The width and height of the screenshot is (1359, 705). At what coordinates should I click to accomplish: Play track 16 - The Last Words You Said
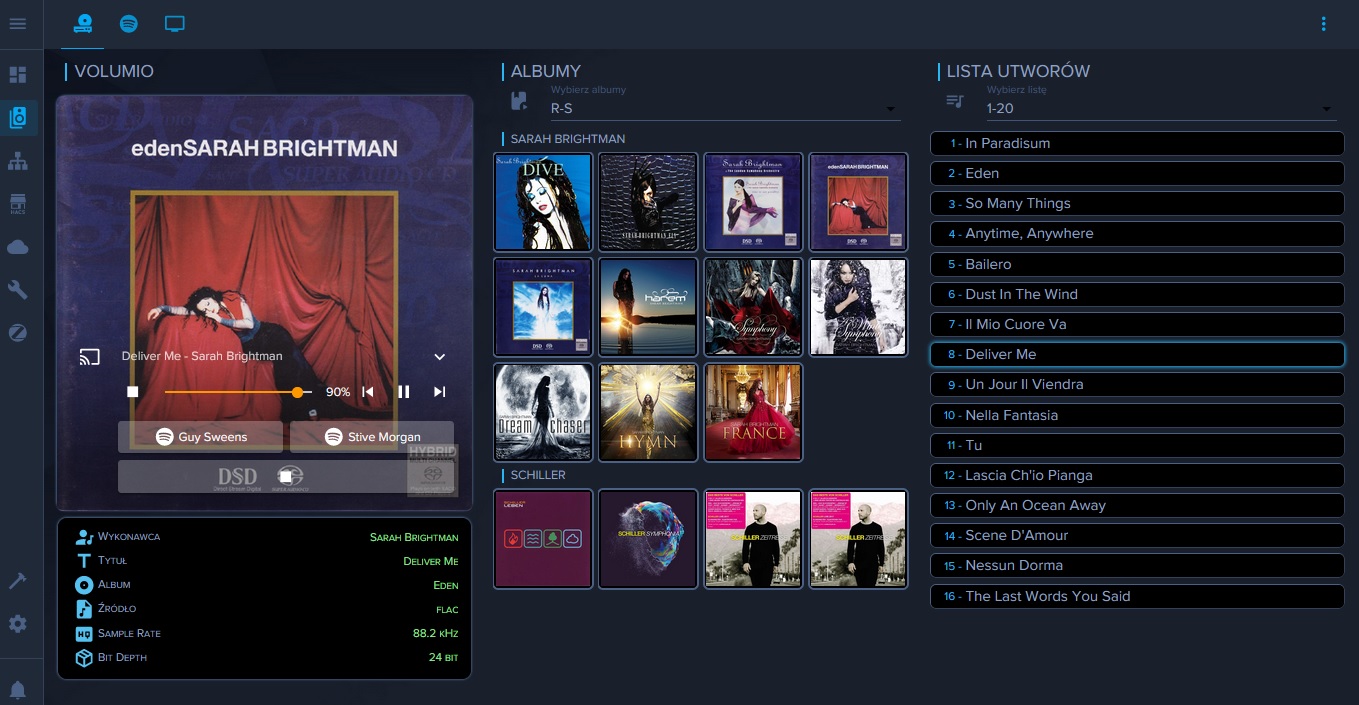point(1137,596)
